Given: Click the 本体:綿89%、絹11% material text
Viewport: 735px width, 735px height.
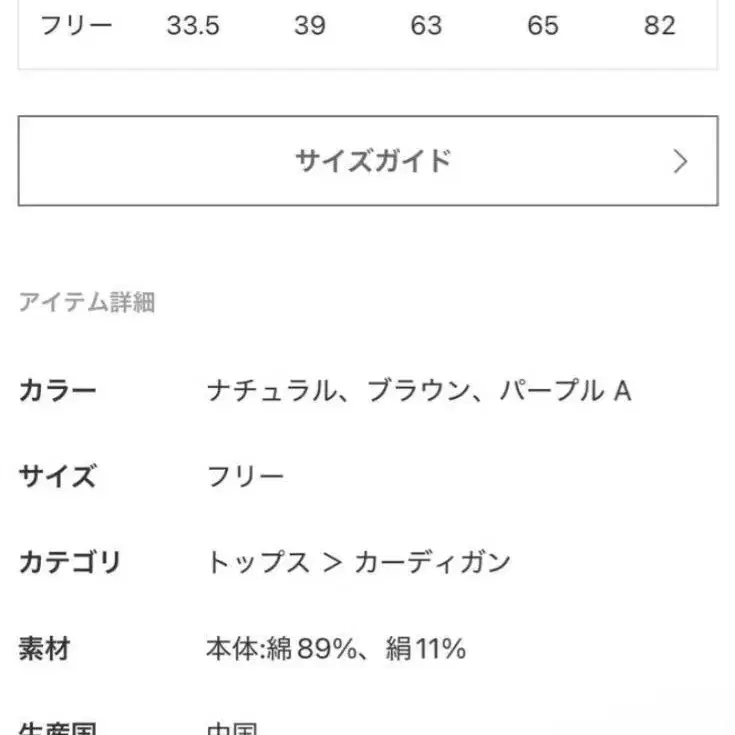Looking at the screenshot, I should [x=336, y=650].
